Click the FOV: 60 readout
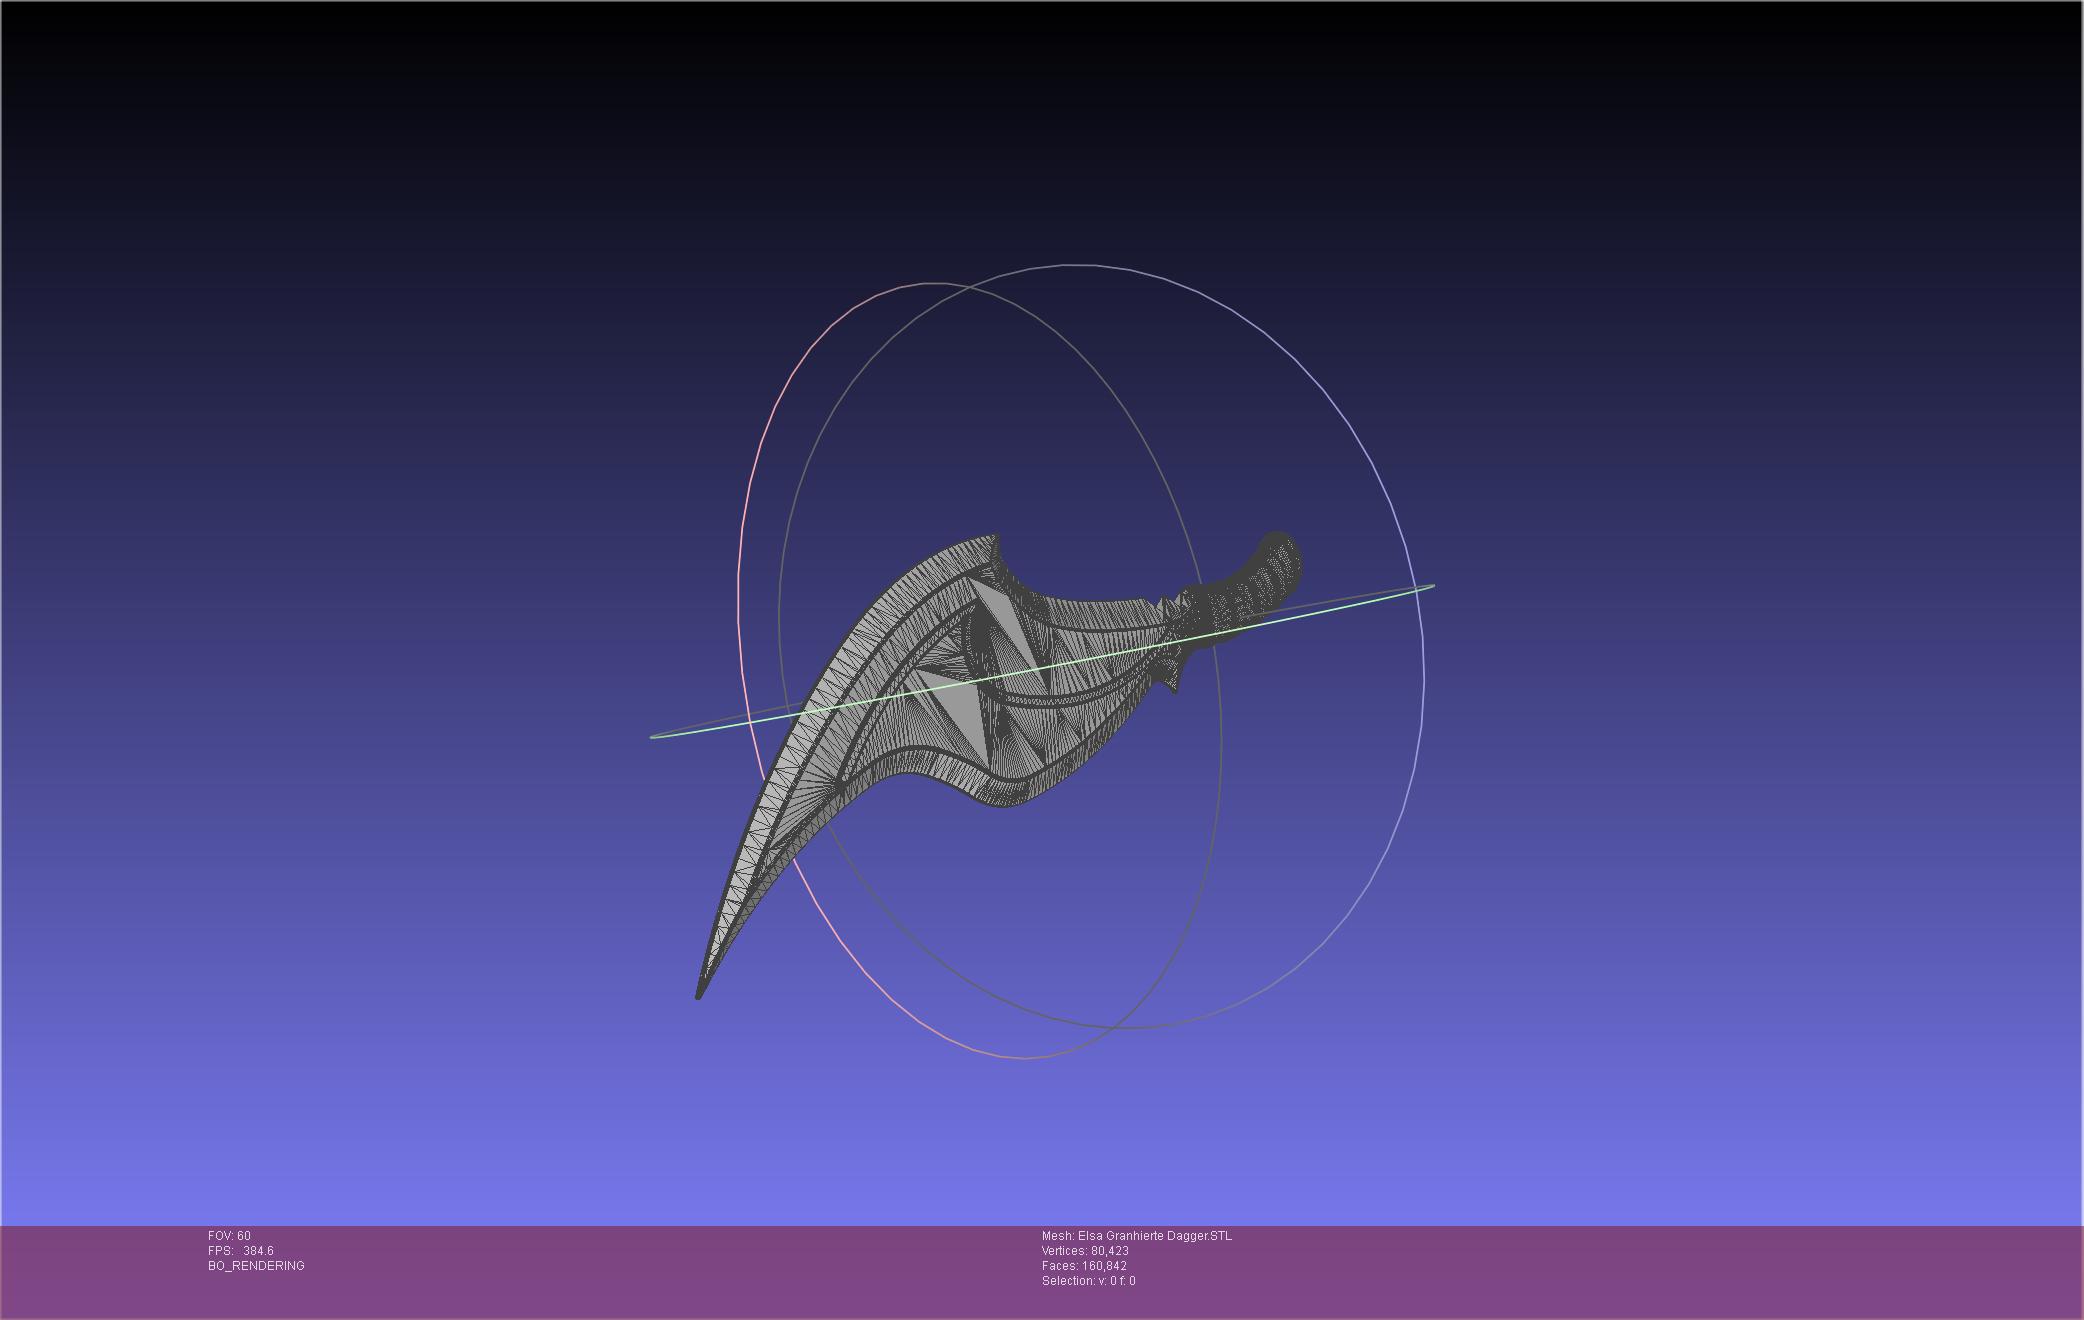The height and width of the screenshot is (1320, 2084). 229,1236
